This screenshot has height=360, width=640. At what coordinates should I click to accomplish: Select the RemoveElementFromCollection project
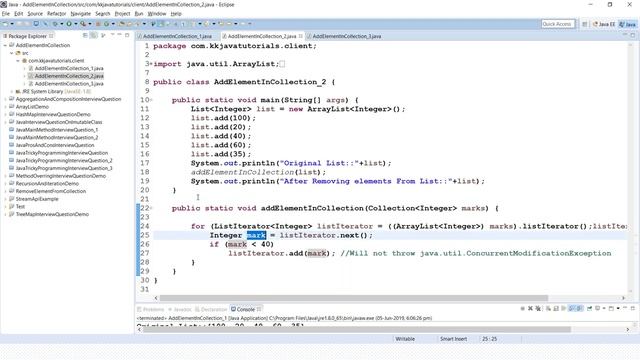51,191
